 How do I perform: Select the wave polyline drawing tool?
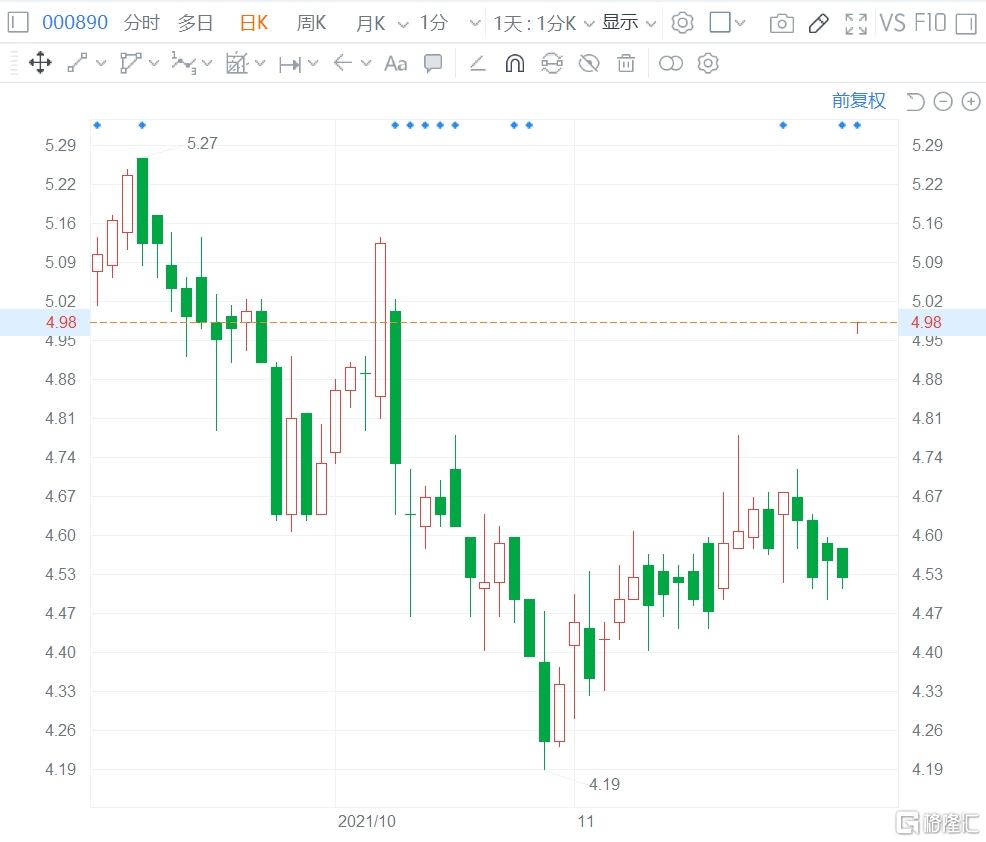click(183, 64)
